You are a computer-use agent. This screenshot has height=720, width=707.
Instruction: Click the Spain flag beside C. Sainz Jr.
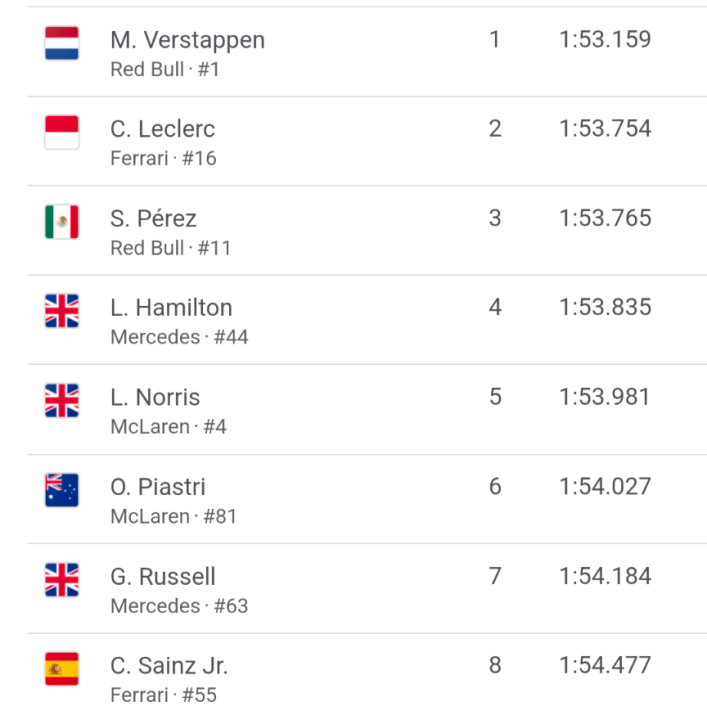[62, 669]
